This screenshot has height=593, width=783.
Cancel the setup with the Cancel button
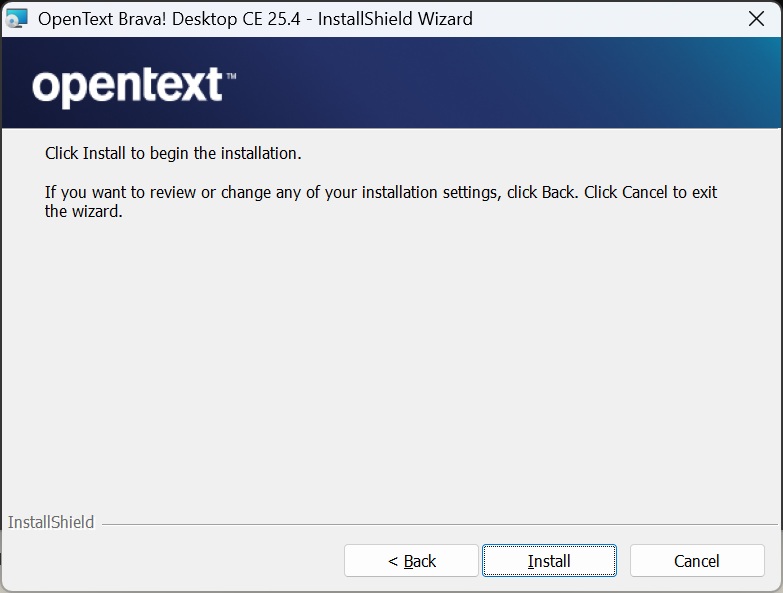click(x=696, y=561)
